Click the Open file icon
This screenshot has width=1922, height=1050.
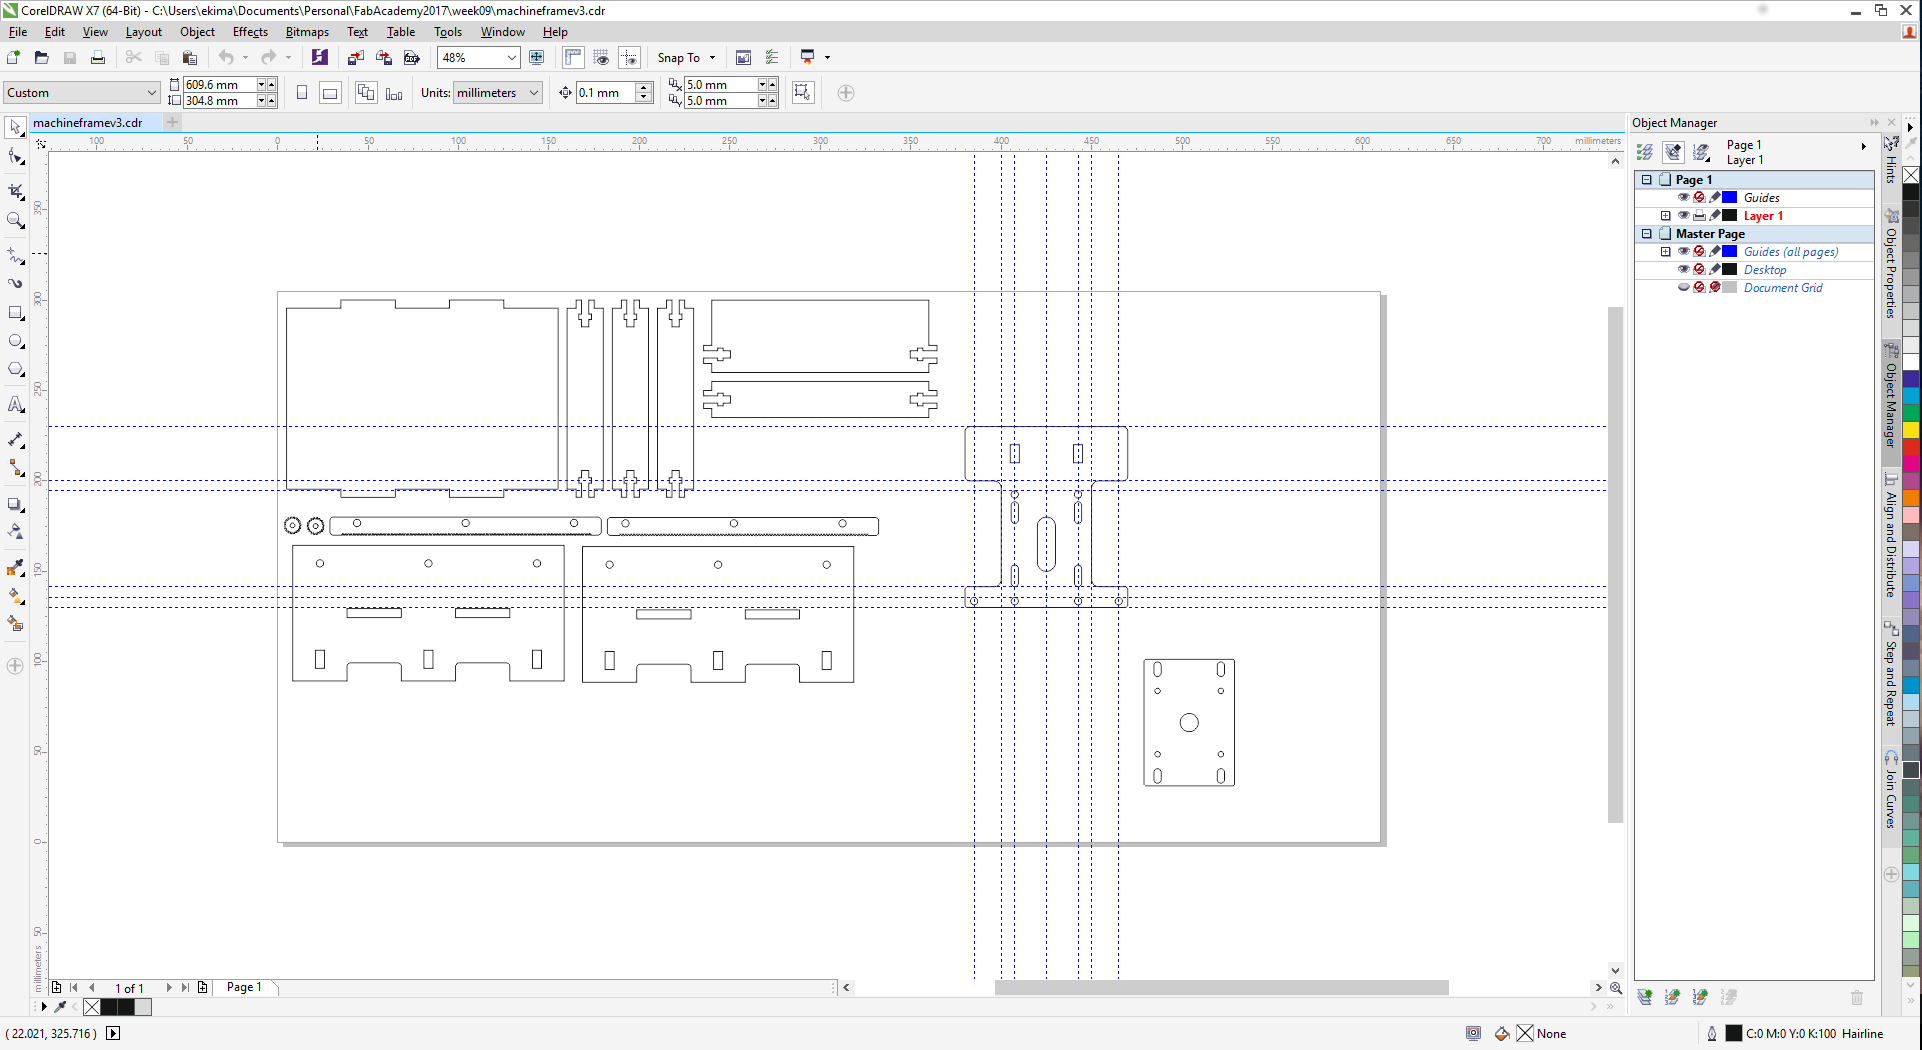pyautogui.click(x=41, y=57)
